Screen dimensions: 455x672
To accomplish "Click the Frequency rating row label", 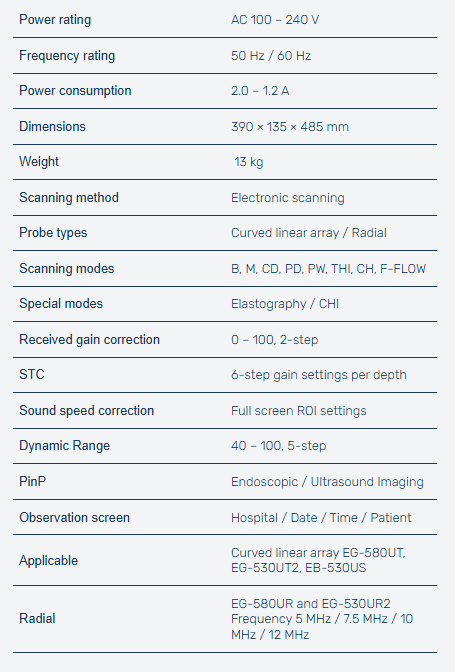I will coord(67,56).
